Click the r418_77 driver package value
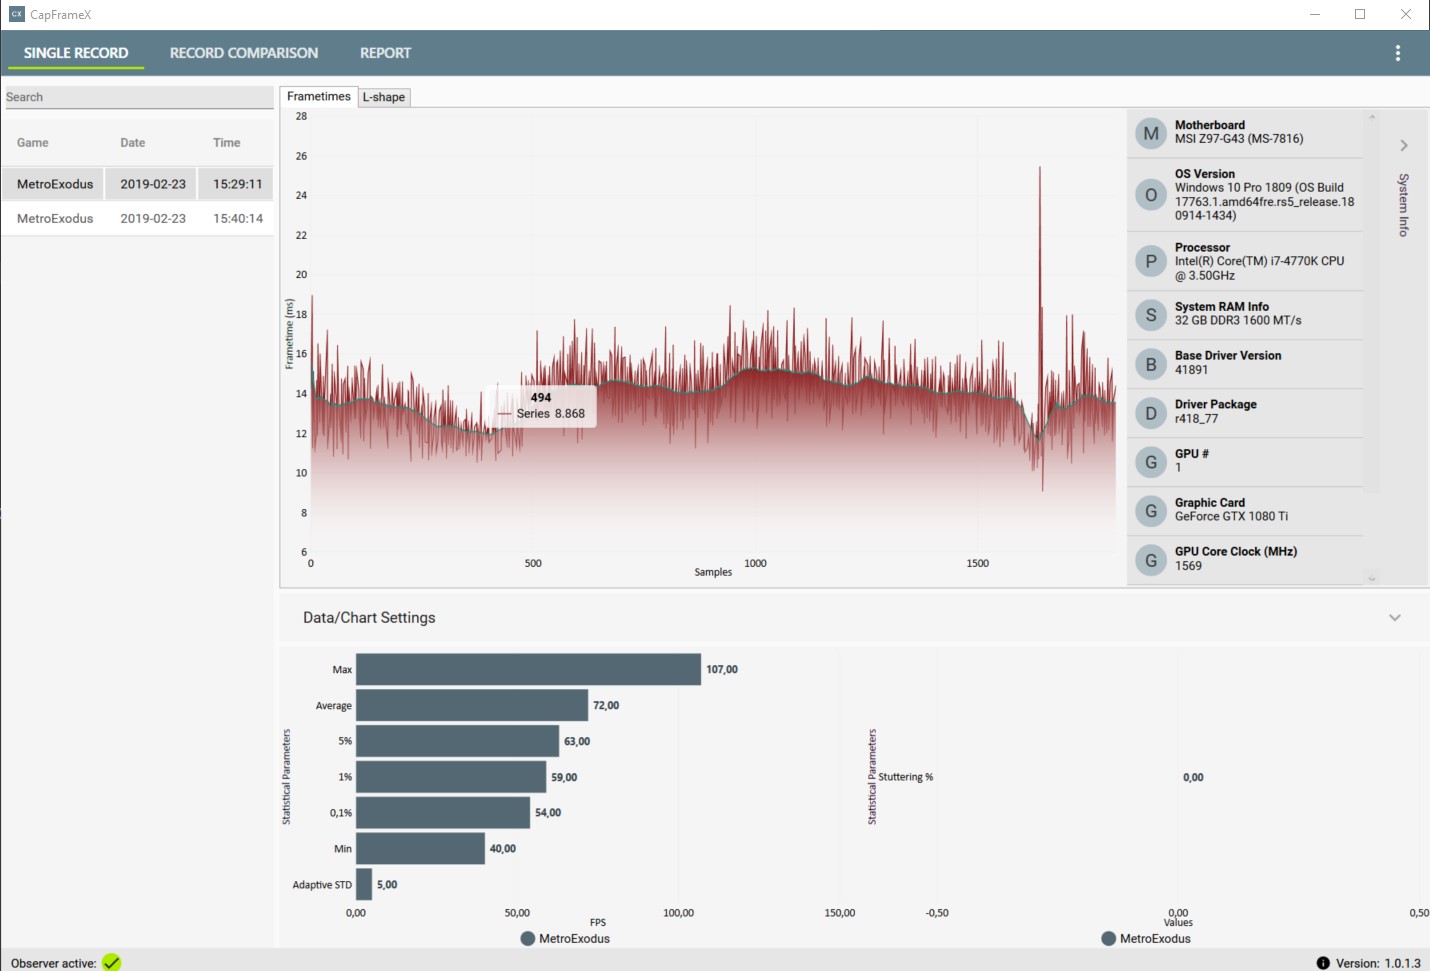This screenshot has width=1430, height=971. click(x=1196, y=419)
